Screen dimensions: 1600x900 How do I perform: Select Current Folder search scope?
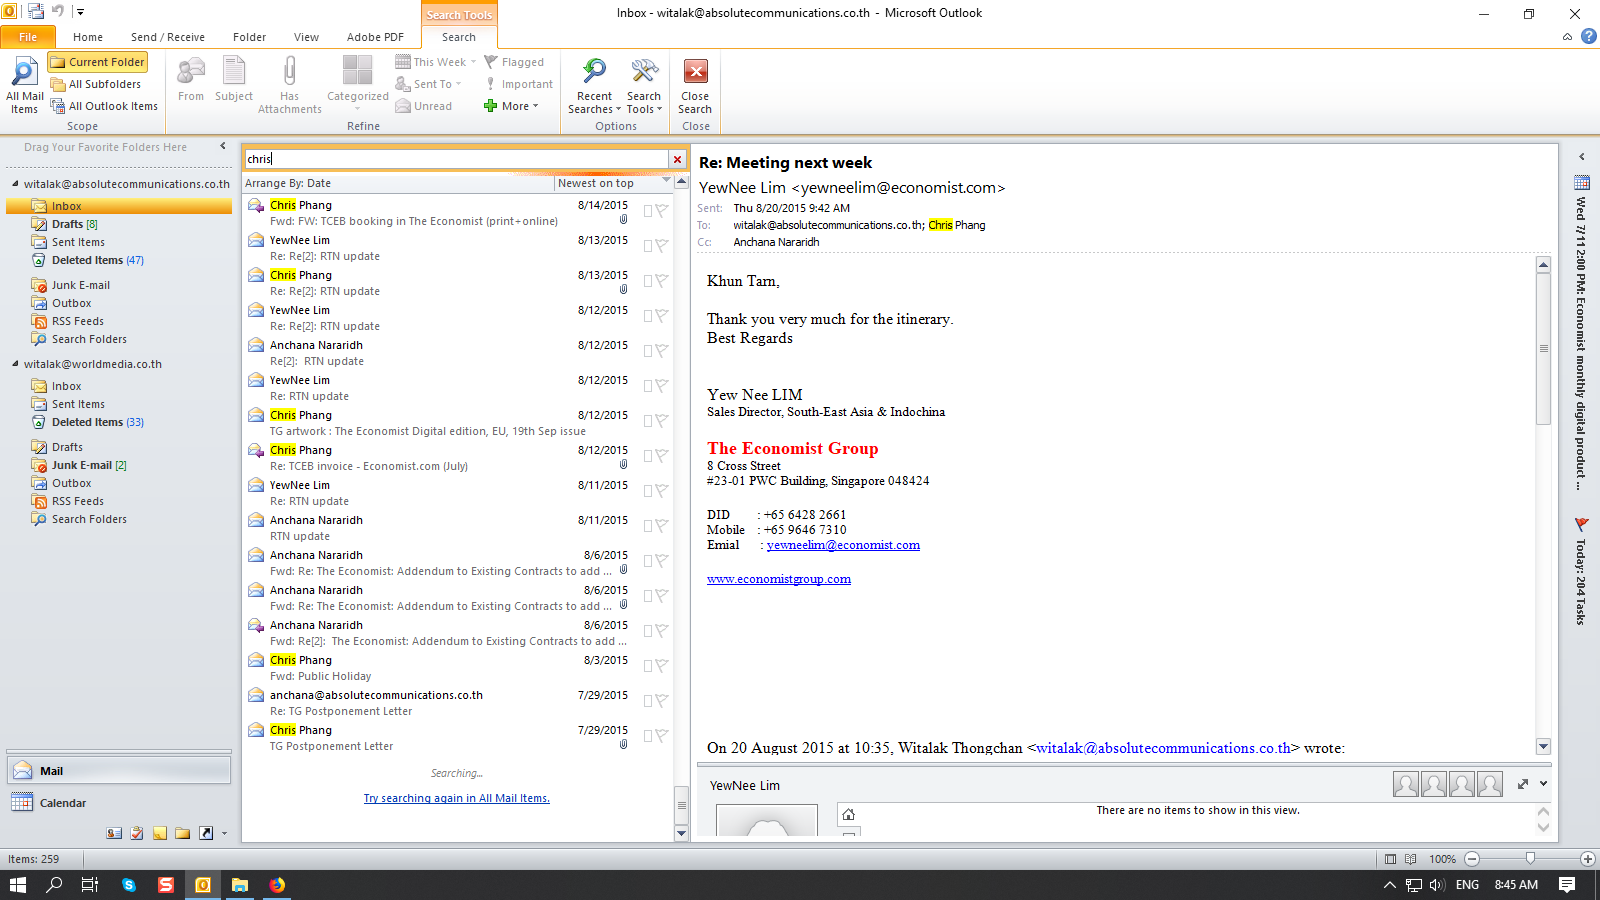click(98, 62)
